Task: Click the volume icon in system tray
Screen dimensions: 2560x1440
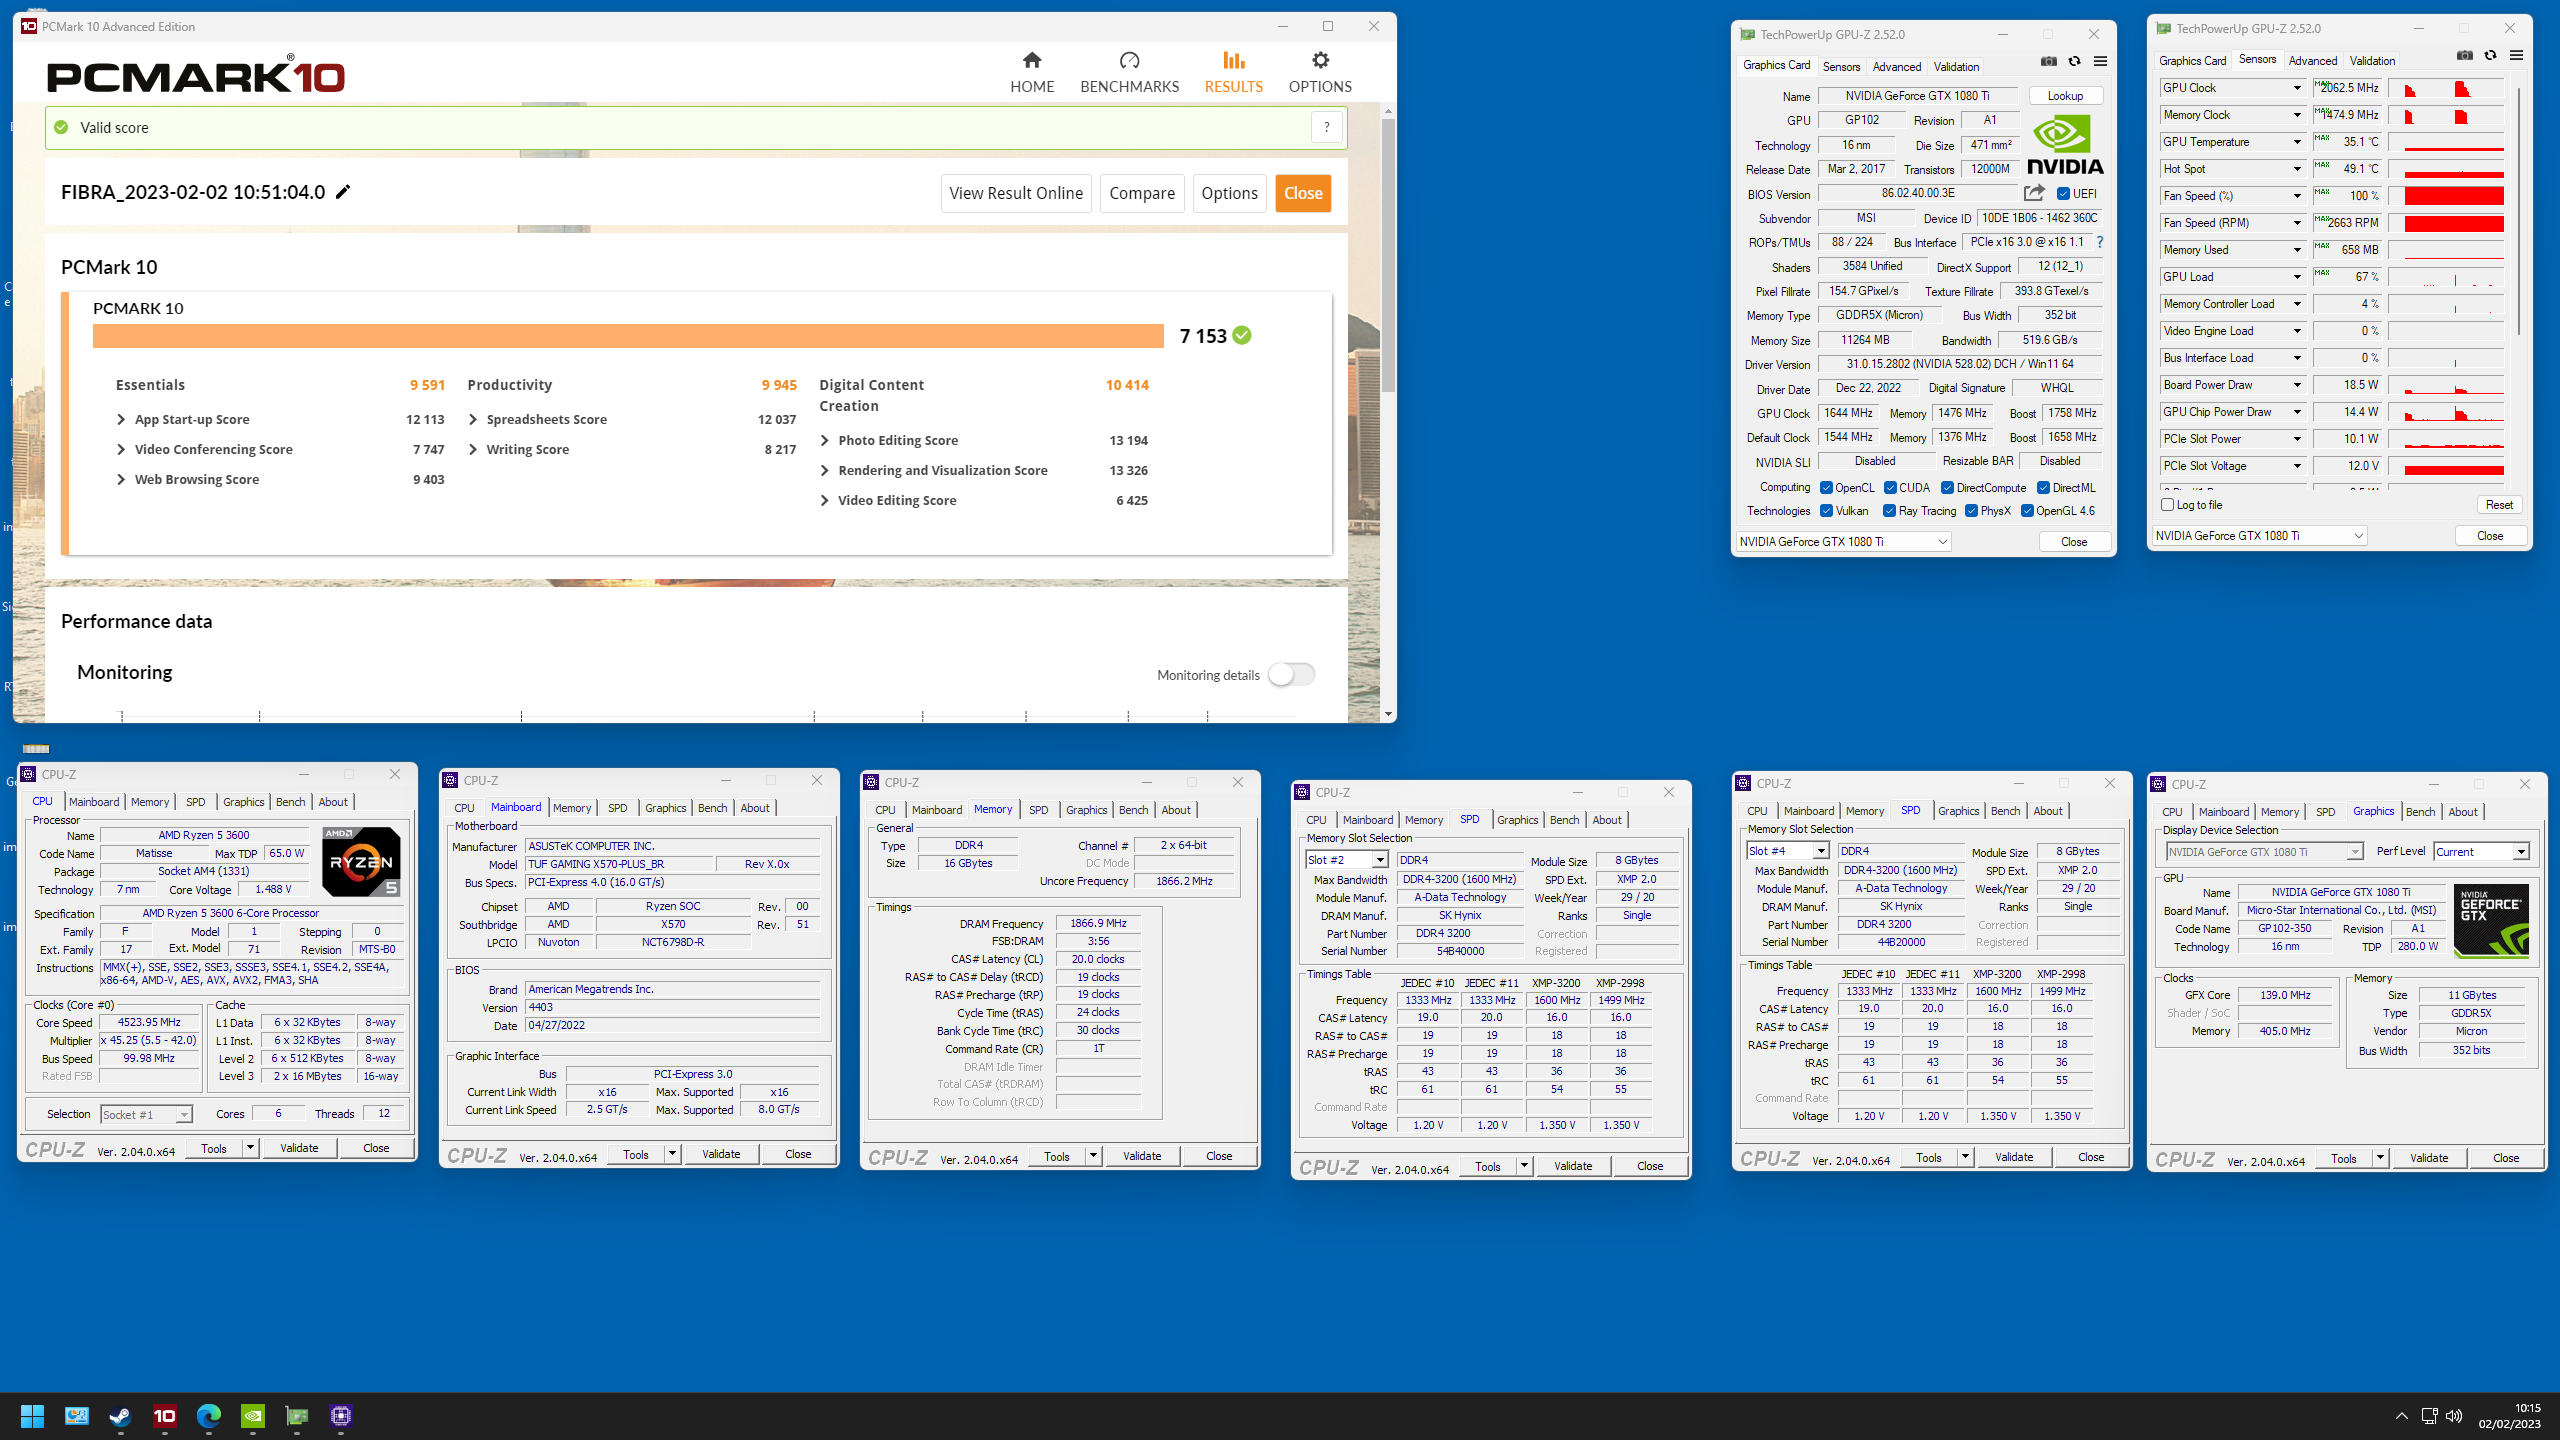Action: click(x=2454, y=1416)
